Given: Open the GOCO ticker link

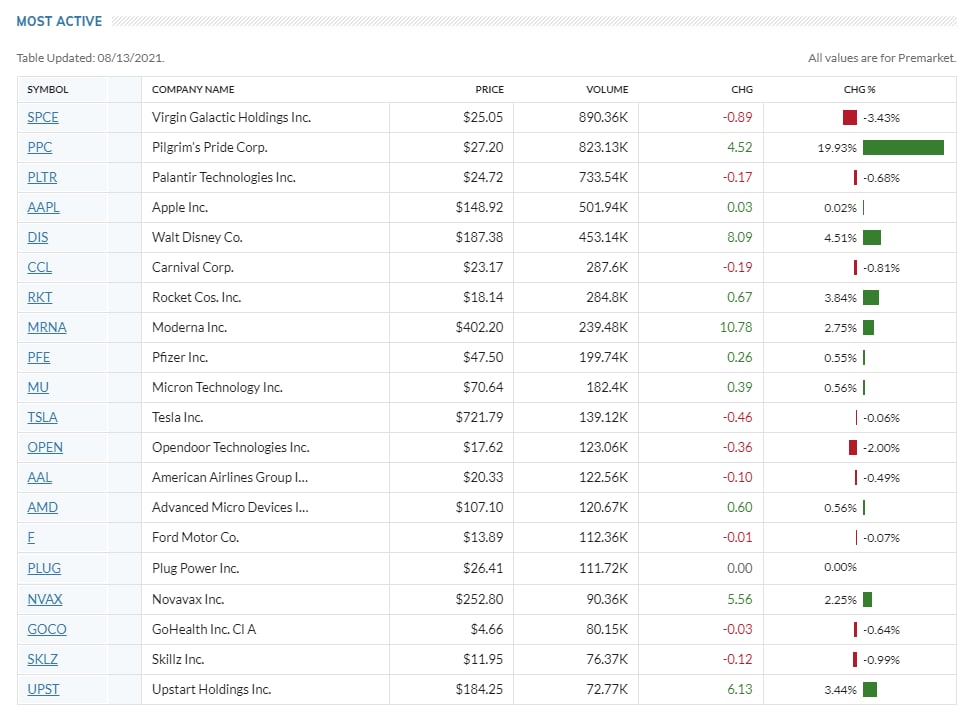Looking at the screenshot, I should coord(47,629).
